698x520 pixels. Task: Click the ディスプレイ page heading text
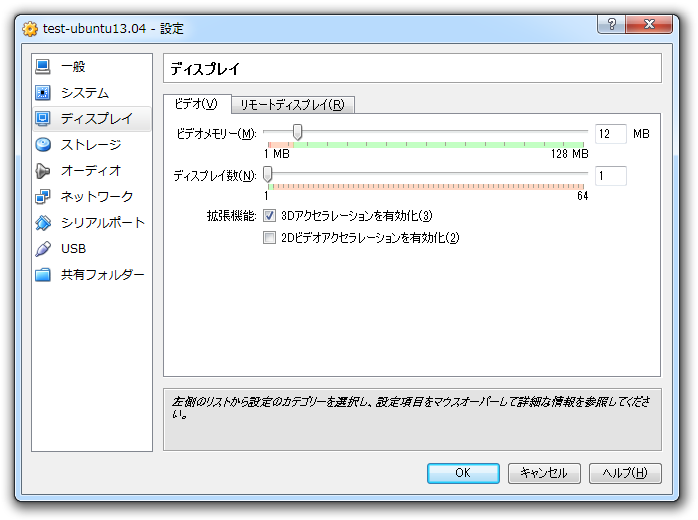205,69
